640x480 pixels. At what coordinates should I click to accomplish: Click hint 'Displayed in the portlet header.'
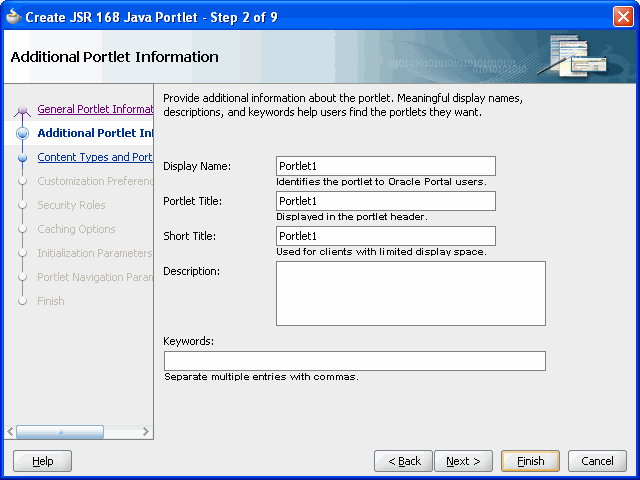click(x=352, y=217)
